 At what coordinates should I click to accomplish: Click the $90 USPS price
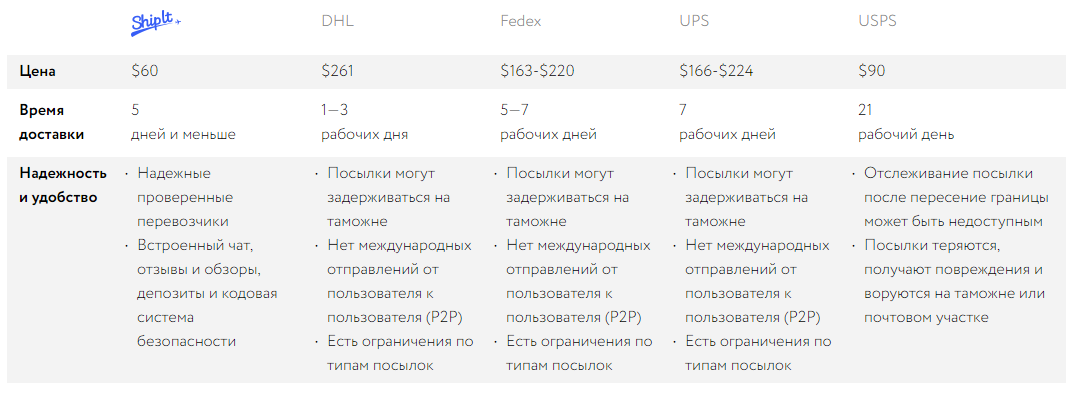pyautogui.click(x=872, y=71)
